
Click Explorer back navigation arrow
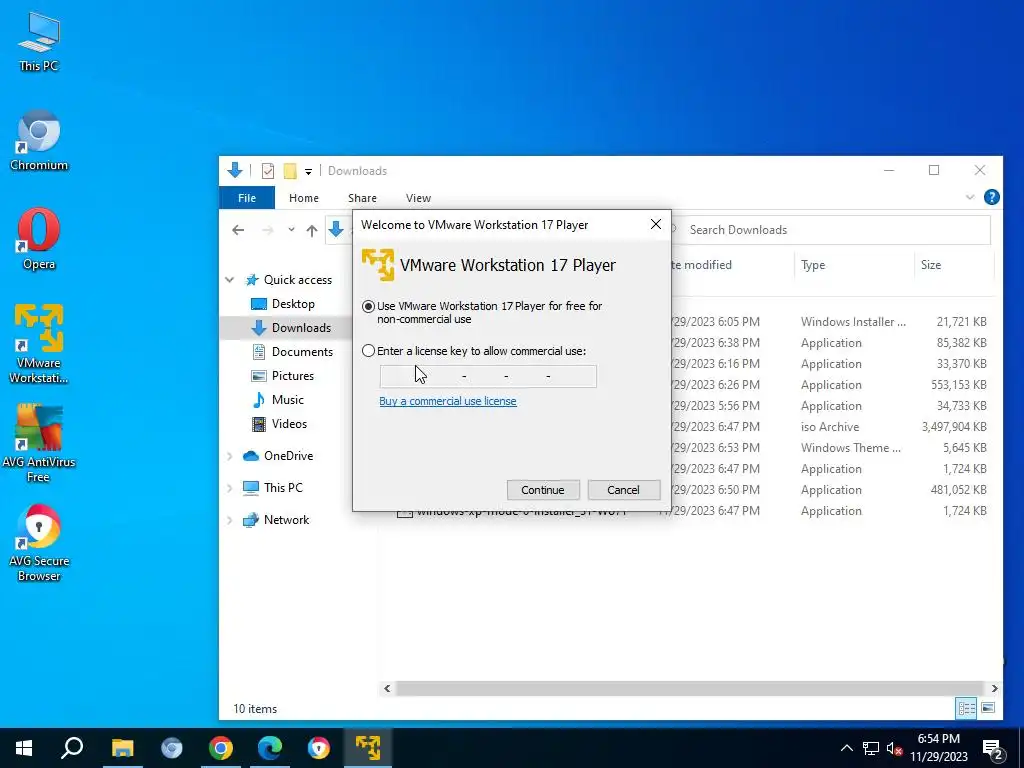click(238, 230)
